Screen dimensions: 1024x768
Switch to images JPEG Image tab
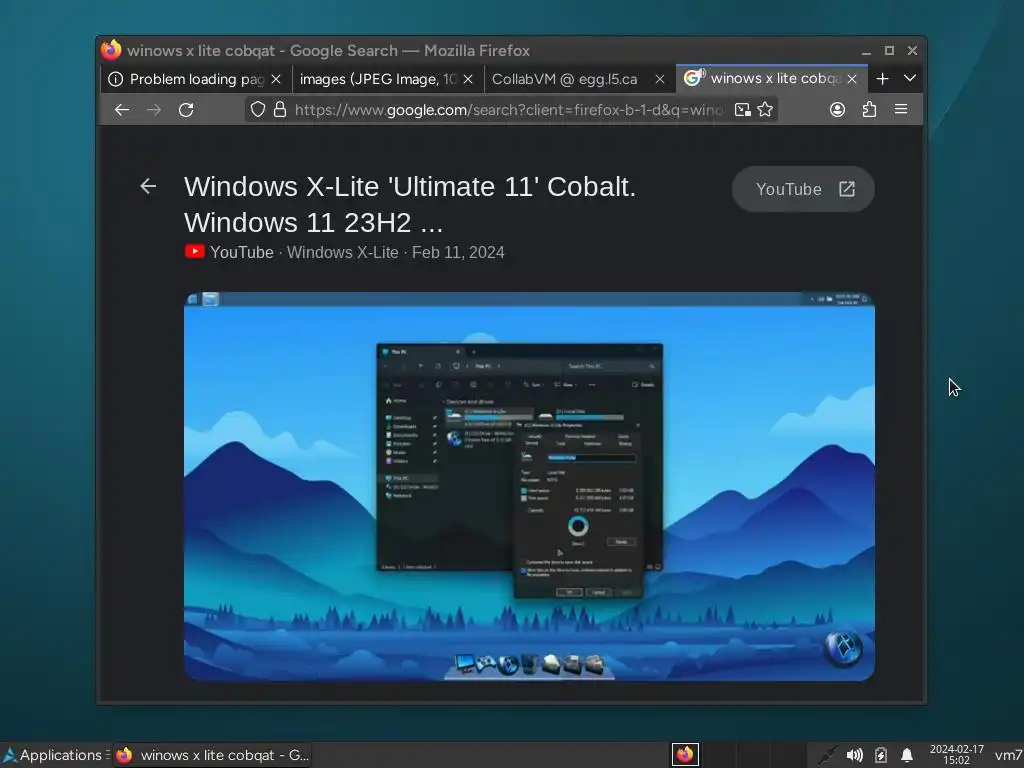pyautogui.click(x=388, y=79)
